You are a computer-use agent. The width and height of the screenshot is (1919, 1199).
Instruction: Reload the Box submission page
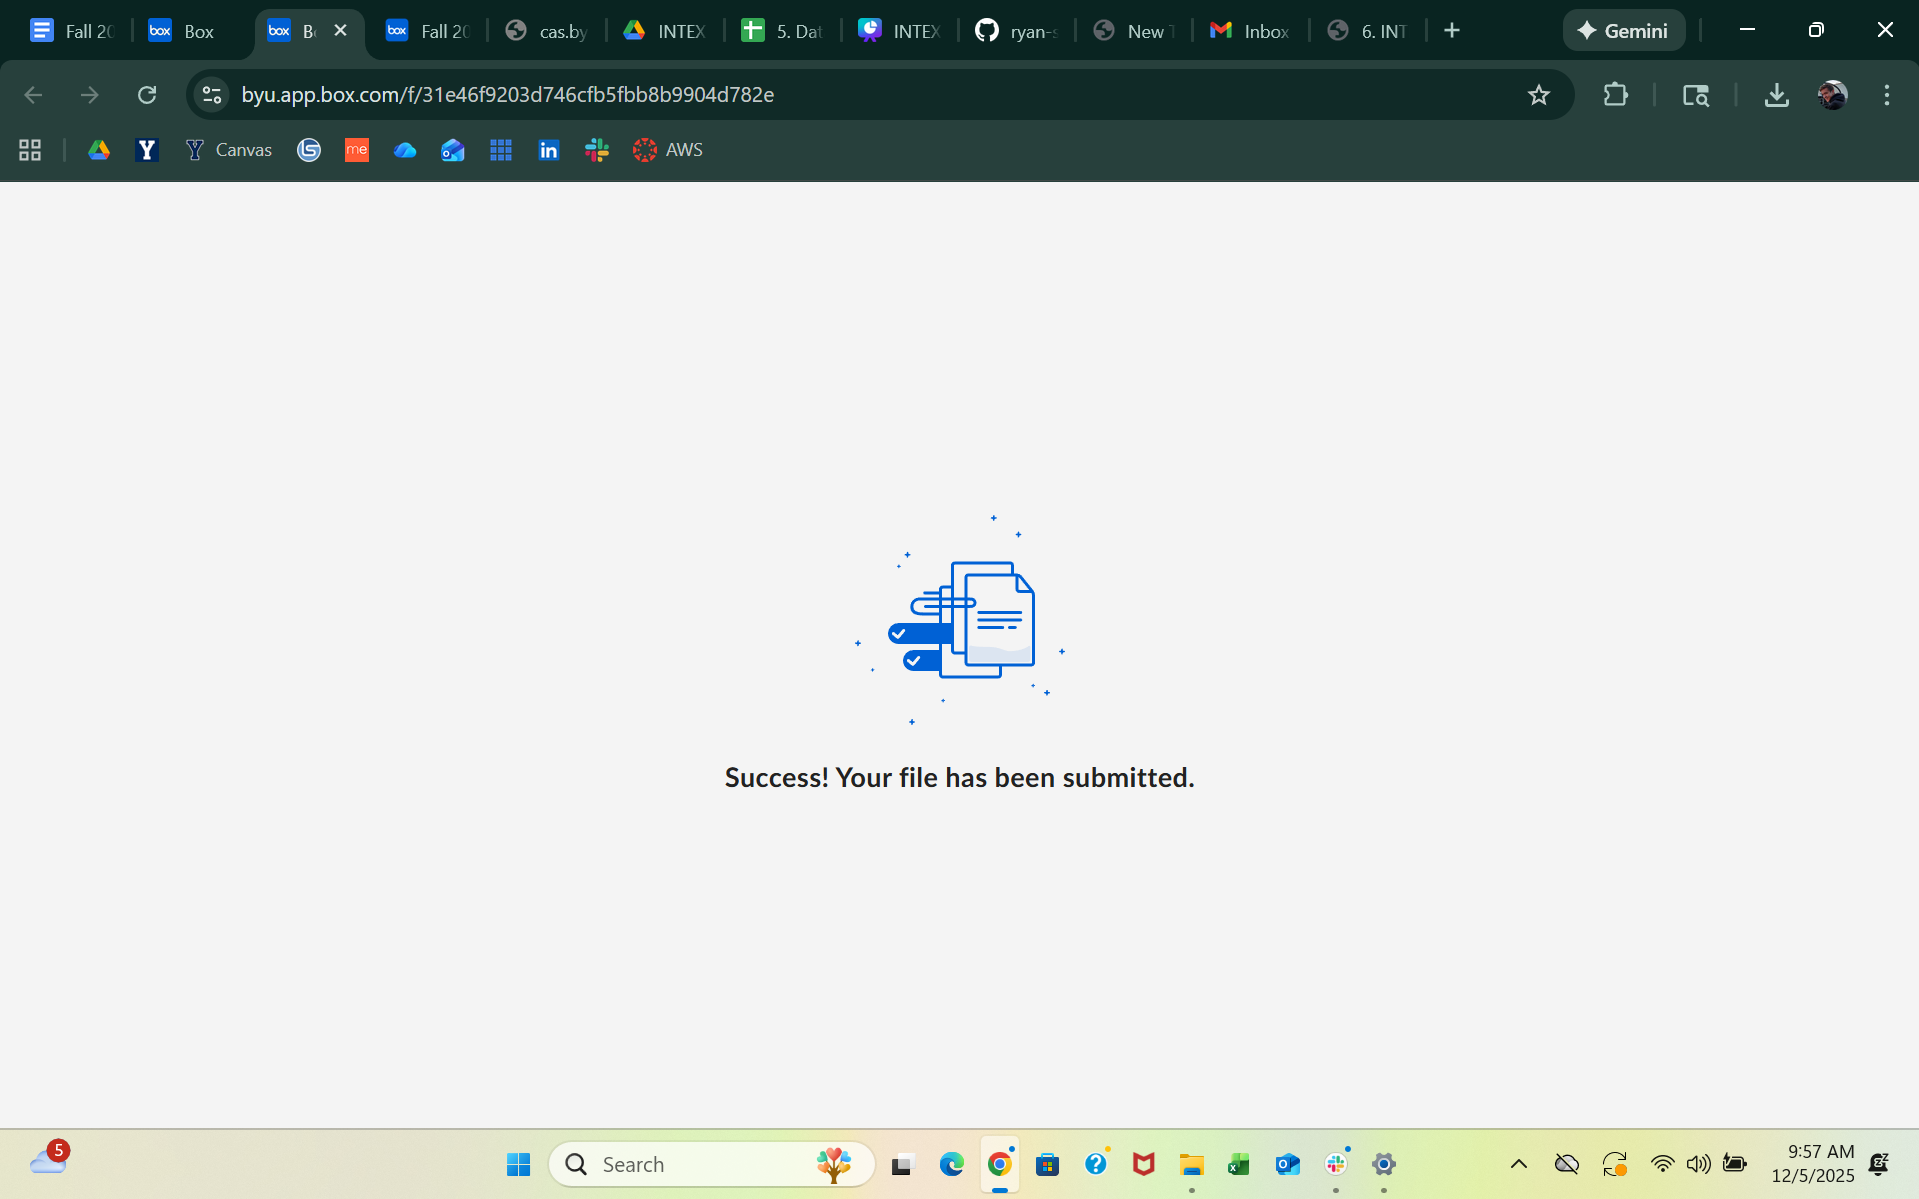(x=147, y=95)
